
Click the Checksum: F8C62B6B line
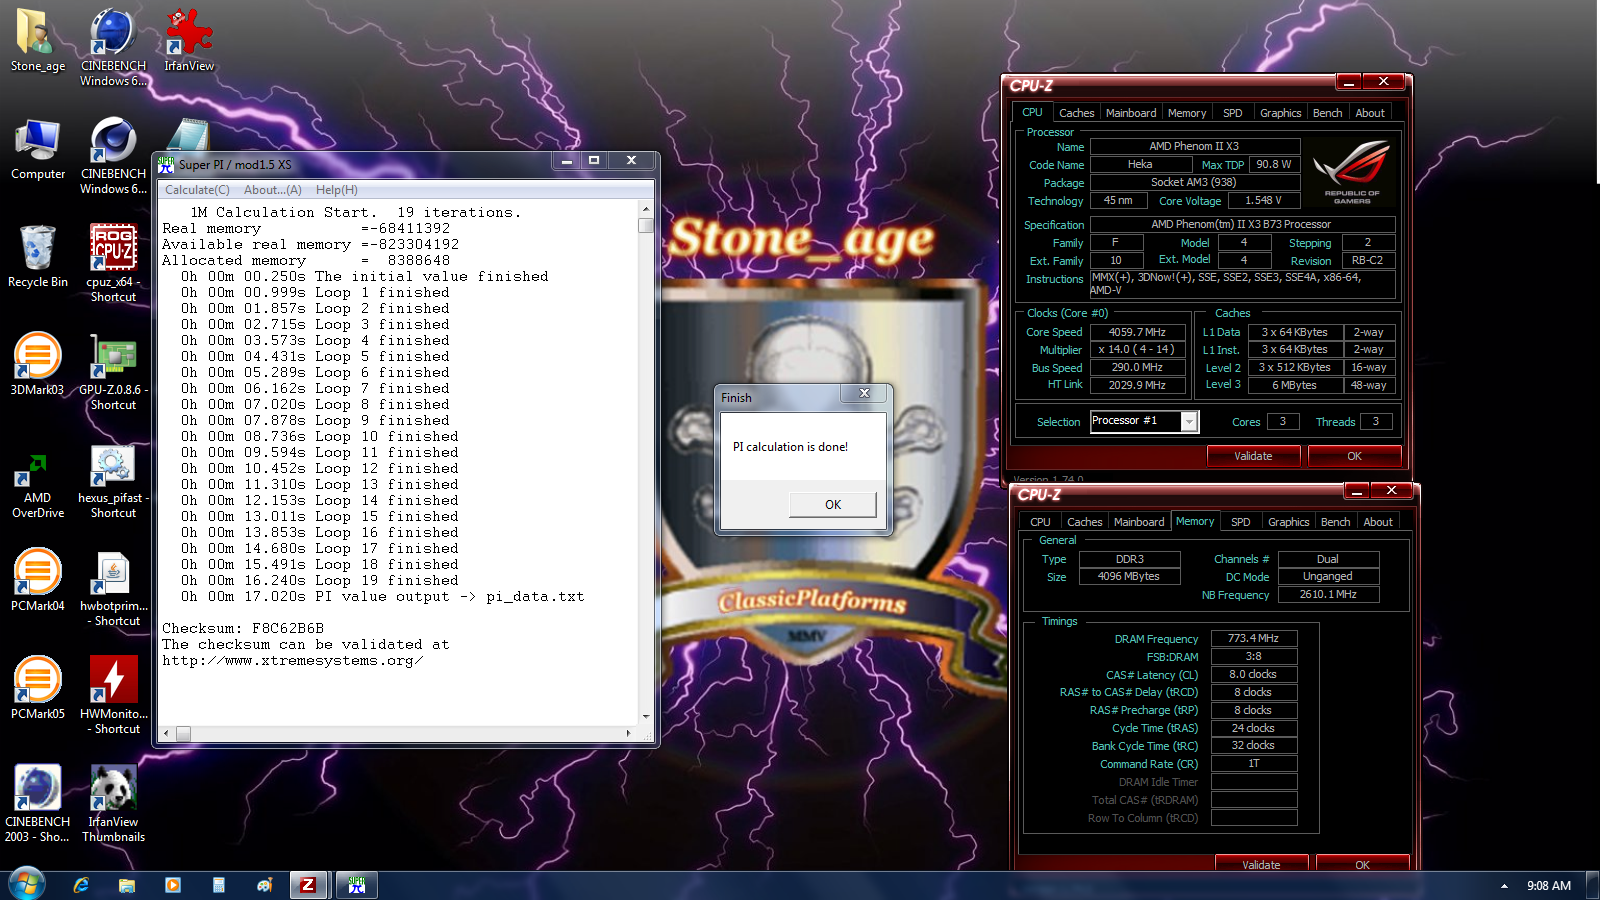243,629
